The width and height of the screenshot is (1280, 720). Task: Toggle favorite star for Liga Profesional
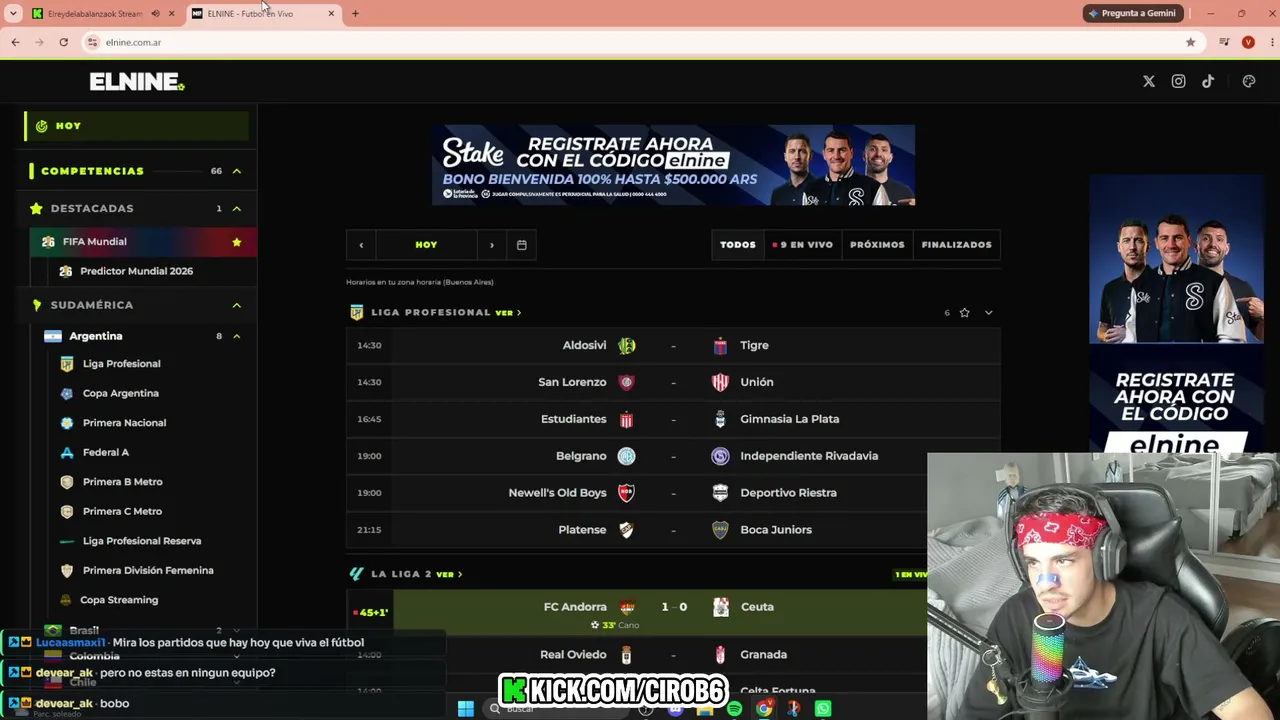click(x=965, y=313)
